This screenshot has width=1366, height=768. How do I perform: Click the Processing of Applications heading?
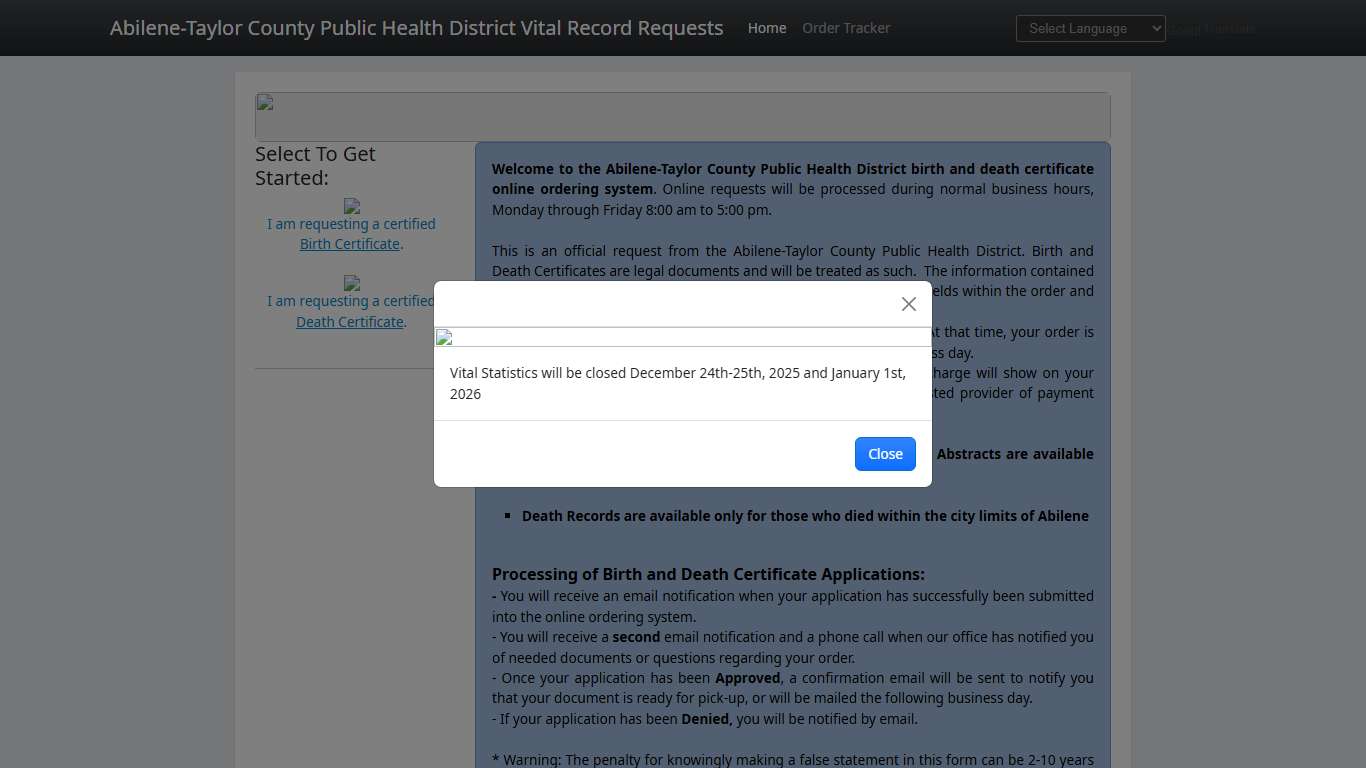(x=708, y=574)
